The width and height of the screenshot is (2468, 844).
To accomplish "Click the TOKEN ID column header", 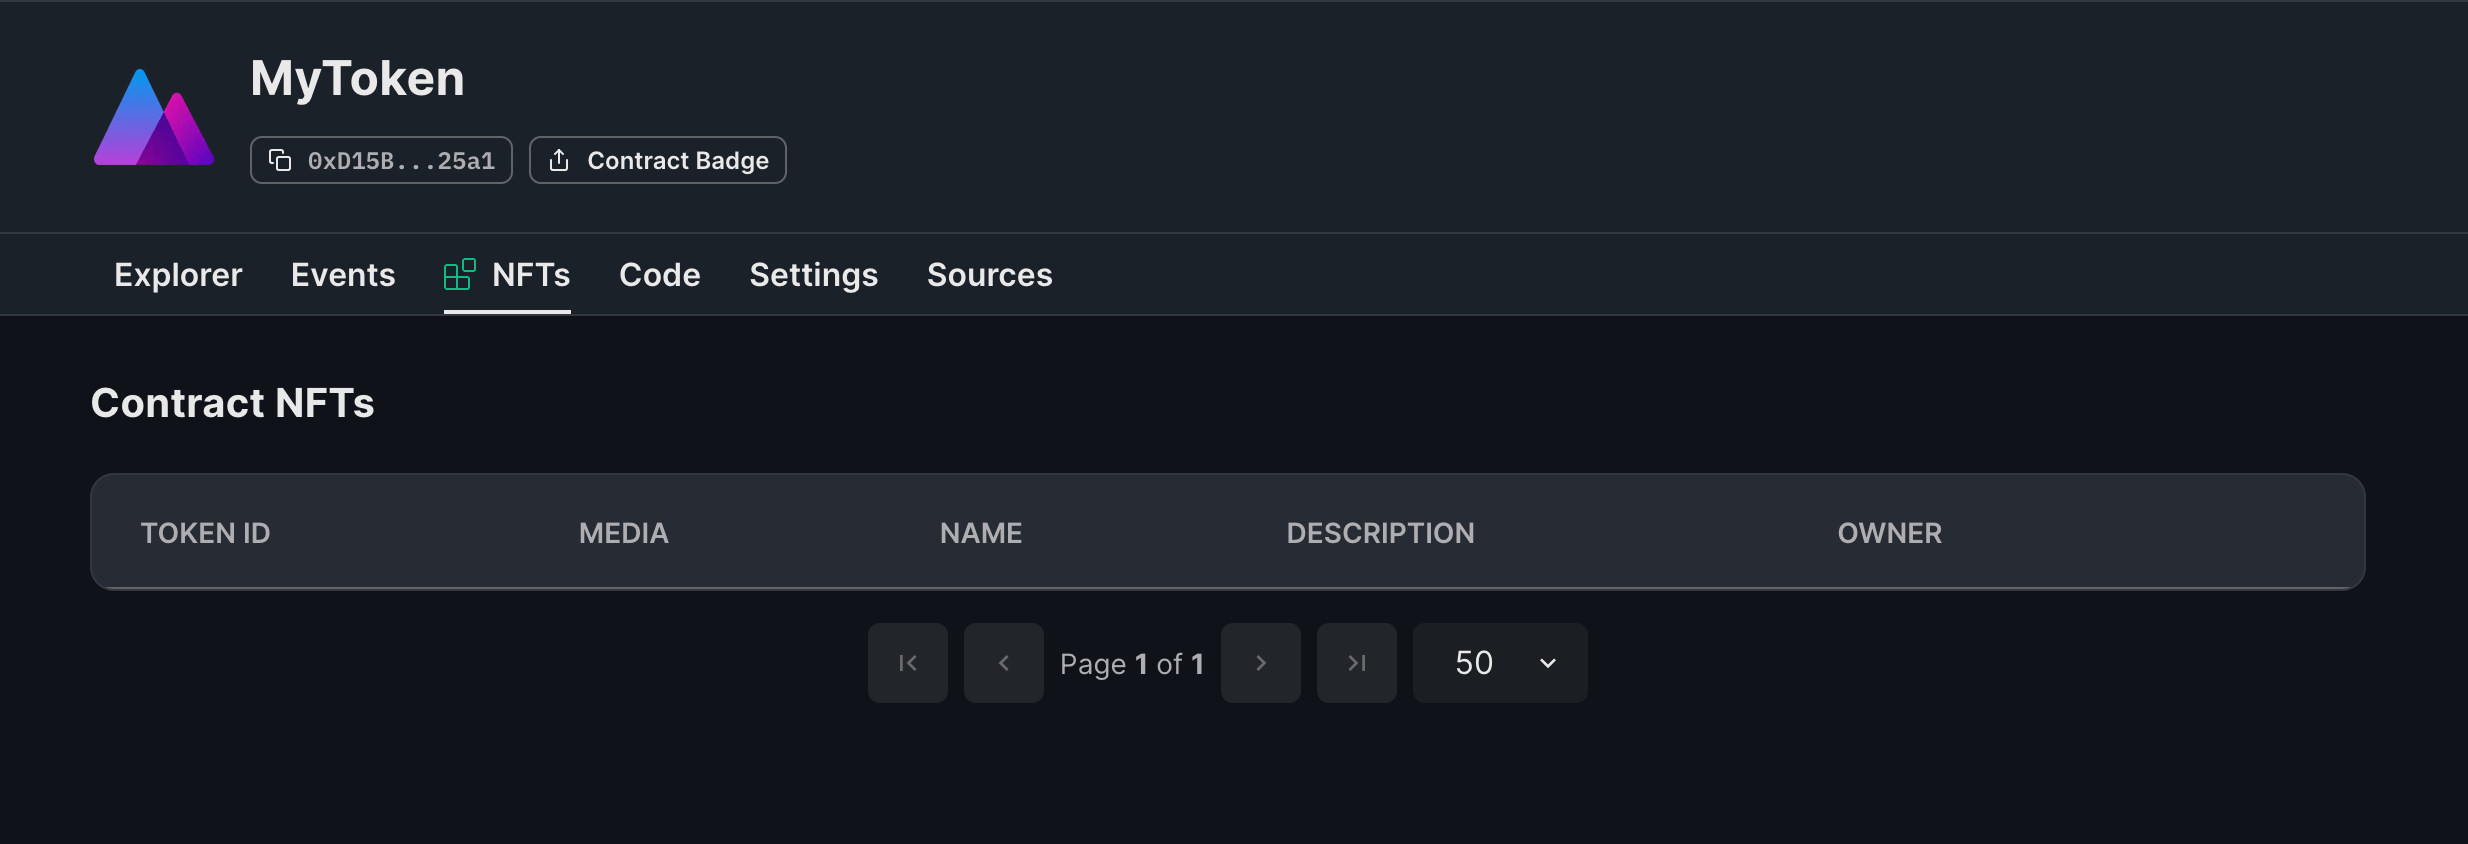I will pos(205,532).
